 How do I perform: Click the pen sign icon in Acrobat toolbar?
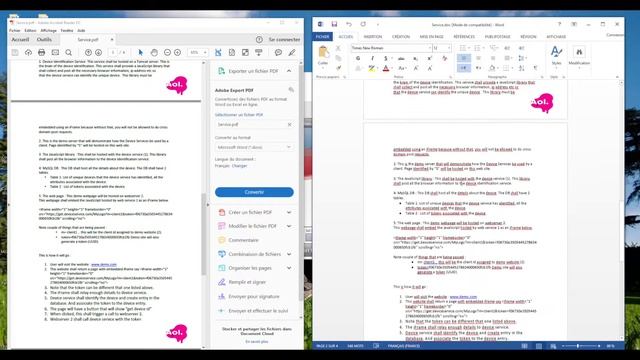[292, 52]
